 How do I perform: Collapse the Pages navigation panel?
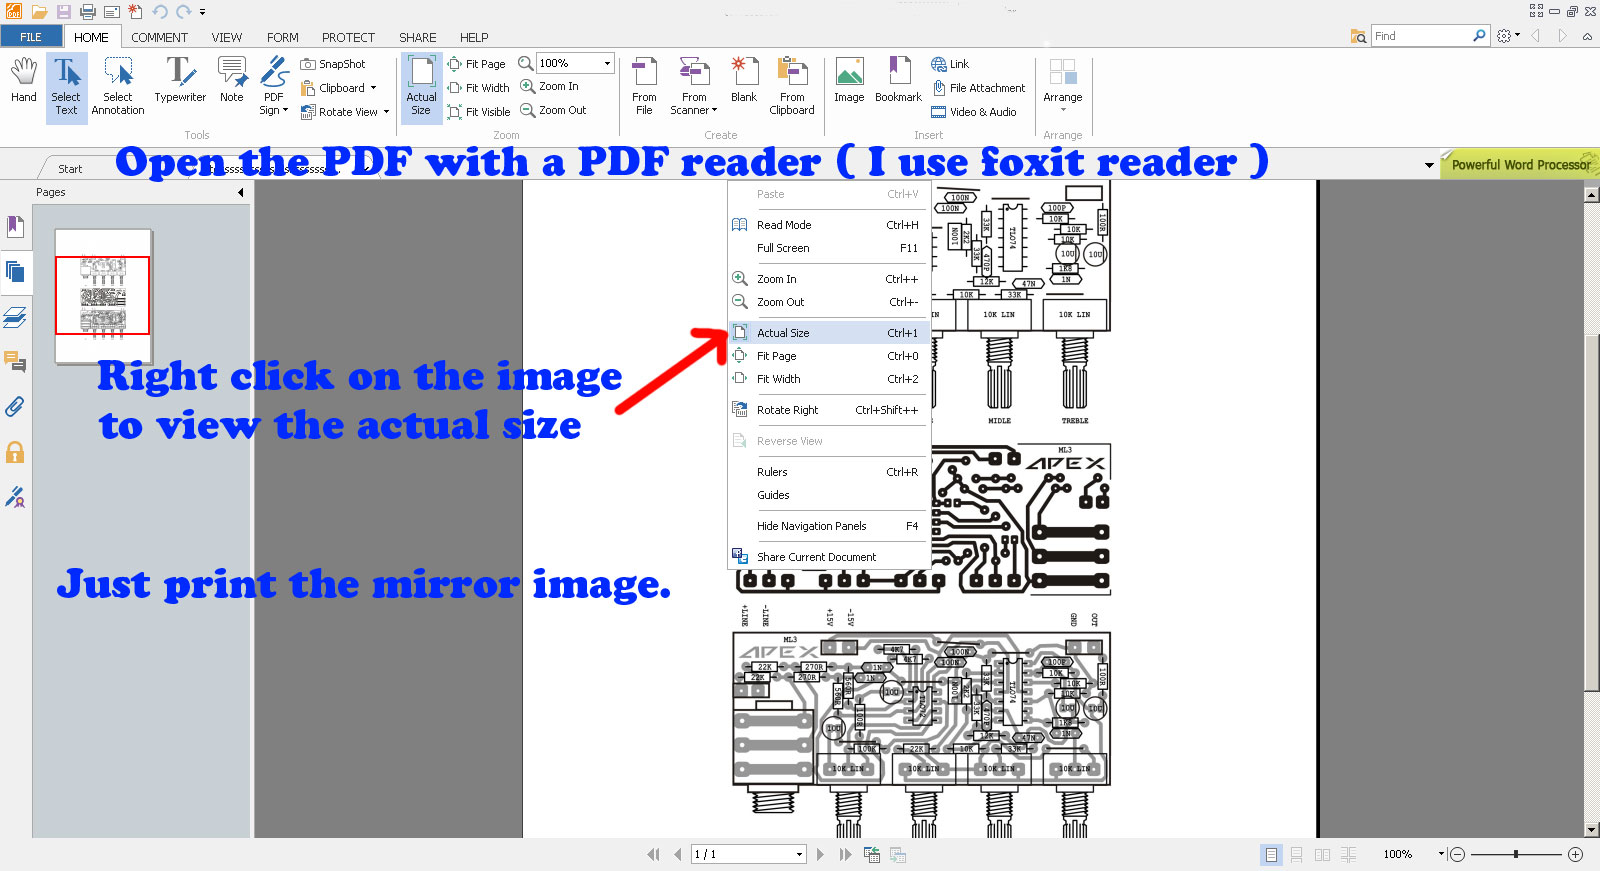240,192
